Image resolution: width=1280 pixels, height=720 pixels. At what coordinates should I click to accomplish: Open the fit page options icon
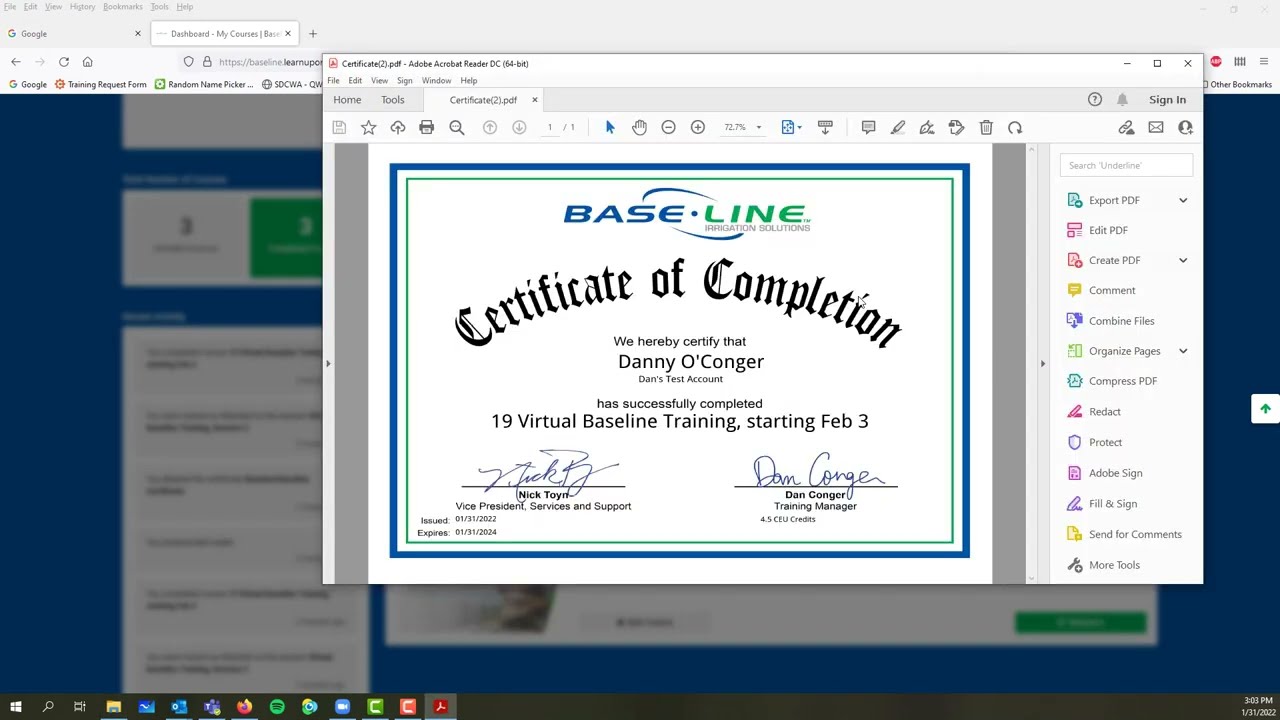pyautogui.click(x=790, y=128)
